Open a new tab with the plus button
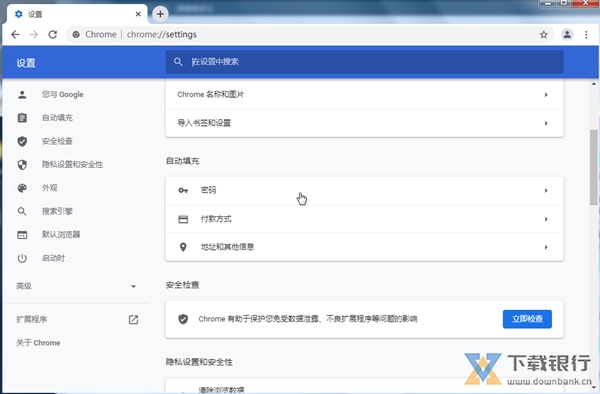The image size is (600, 394). (x=160, y=14)
